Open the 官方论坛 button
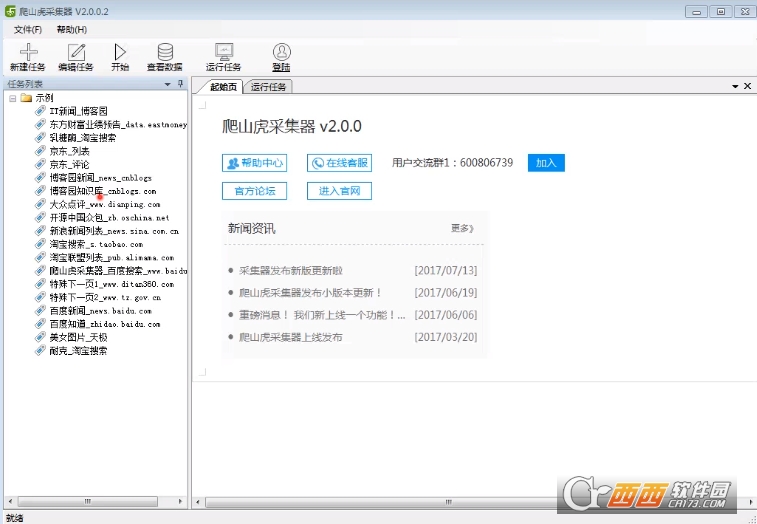Screen dimensions: 757x524 point(254,191)
